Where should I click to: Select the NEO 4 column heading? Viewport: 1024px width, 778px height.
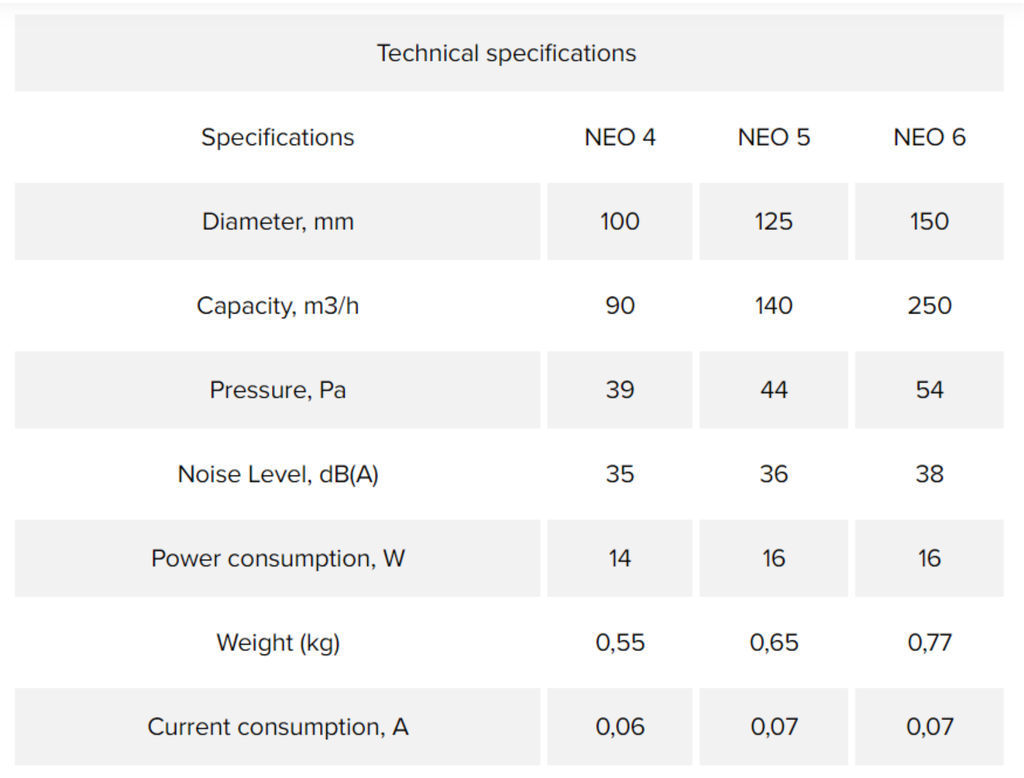click(620, 137)
